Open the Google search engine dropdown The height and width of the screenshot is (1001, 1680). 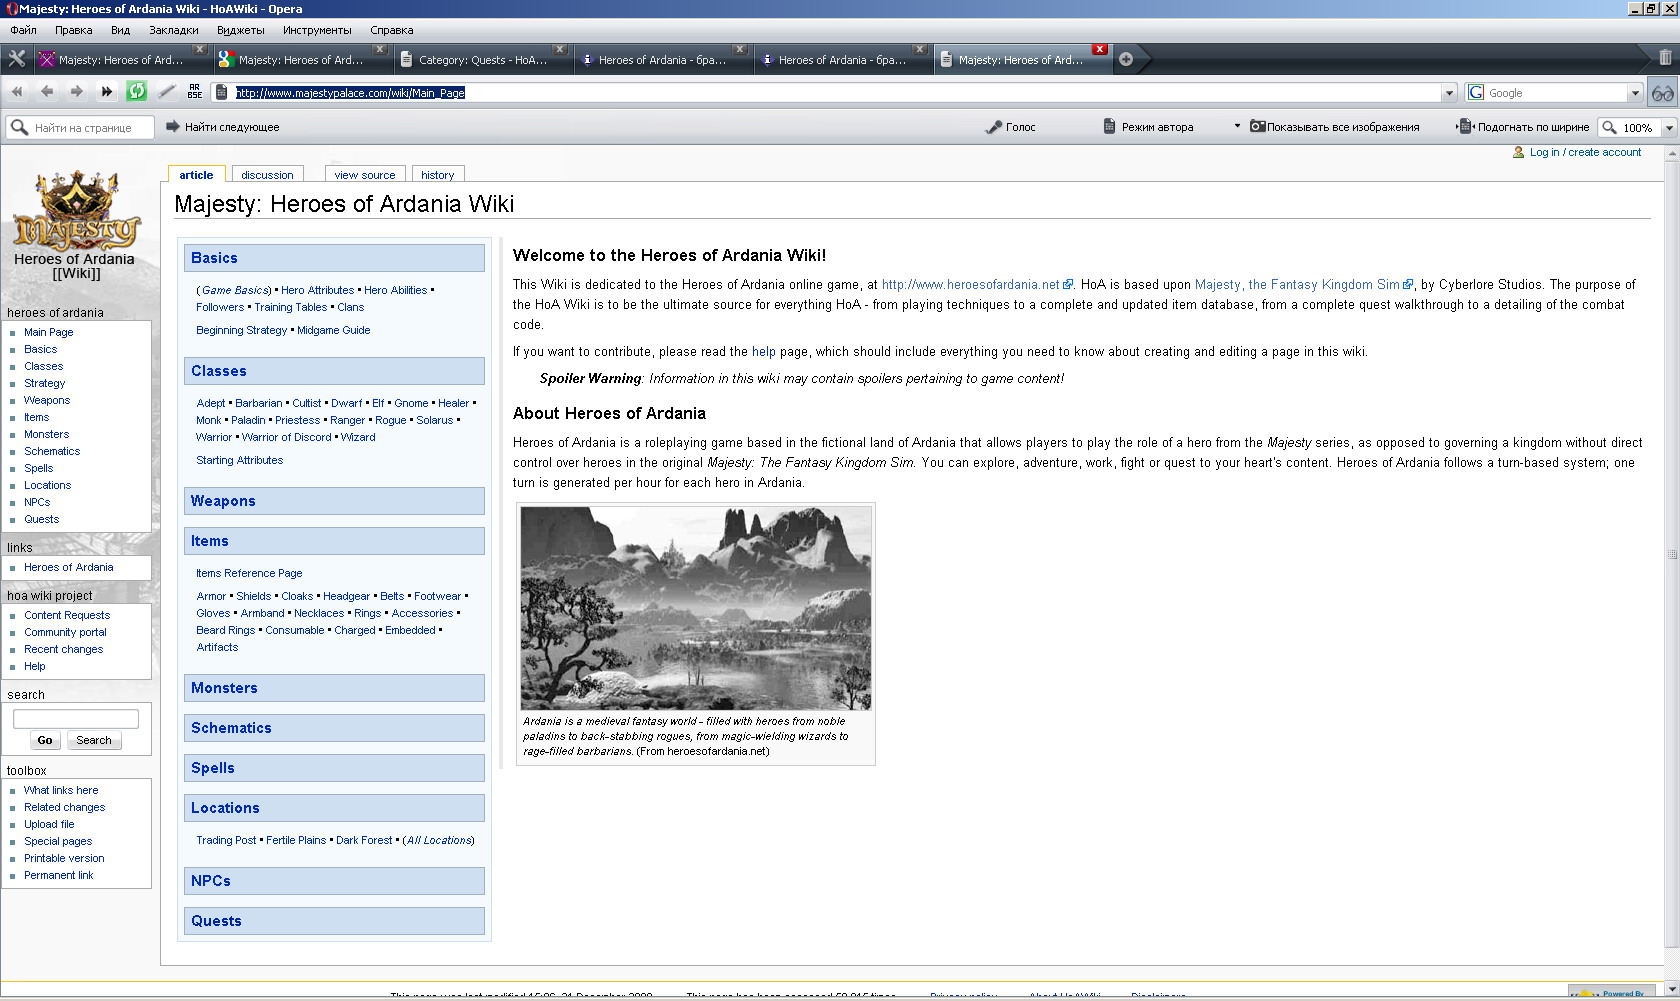tap(1635, 93)
